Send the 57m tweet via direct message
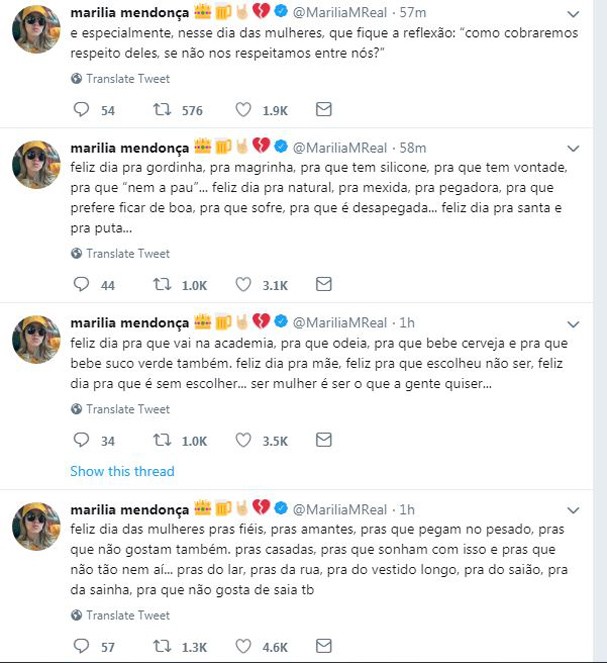Screen dimensions: 607x663 click(324, 110)
